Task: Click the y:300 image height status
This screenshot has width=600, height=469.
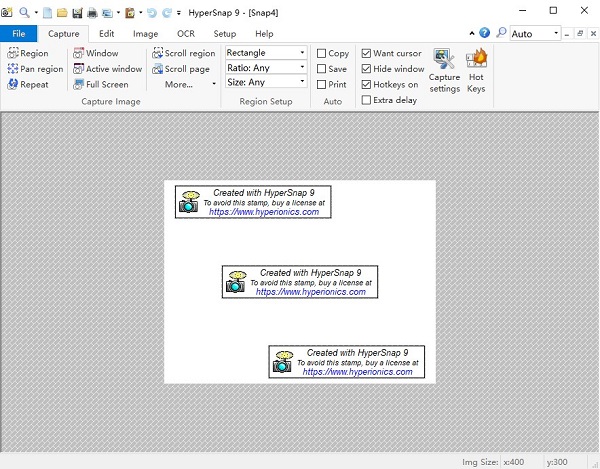Action: coord(557,462)
